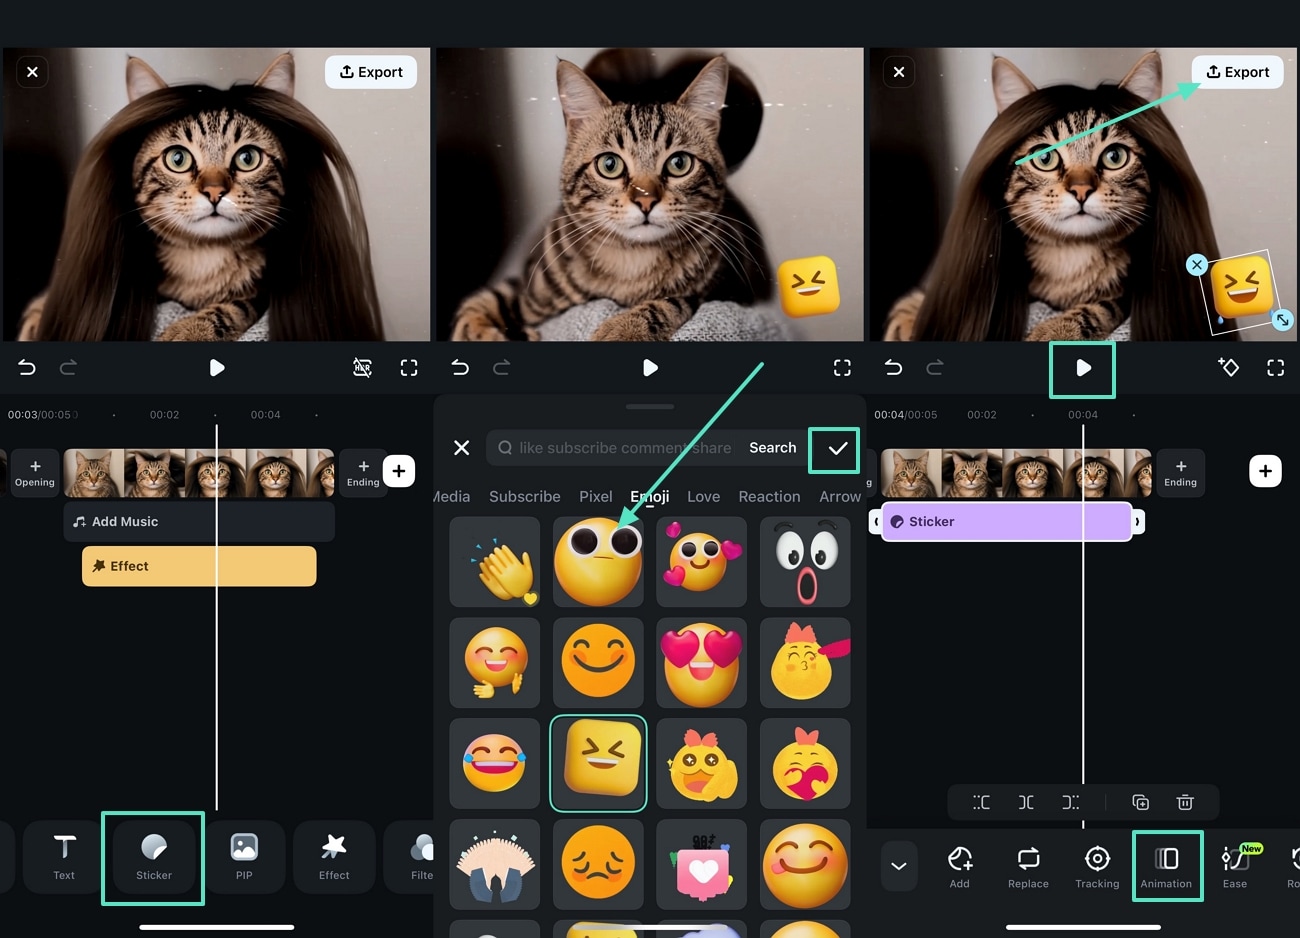Screen dimensions: 1300x938
Task: Duplicate clip with copy icon
Action: coord(1141,802)
